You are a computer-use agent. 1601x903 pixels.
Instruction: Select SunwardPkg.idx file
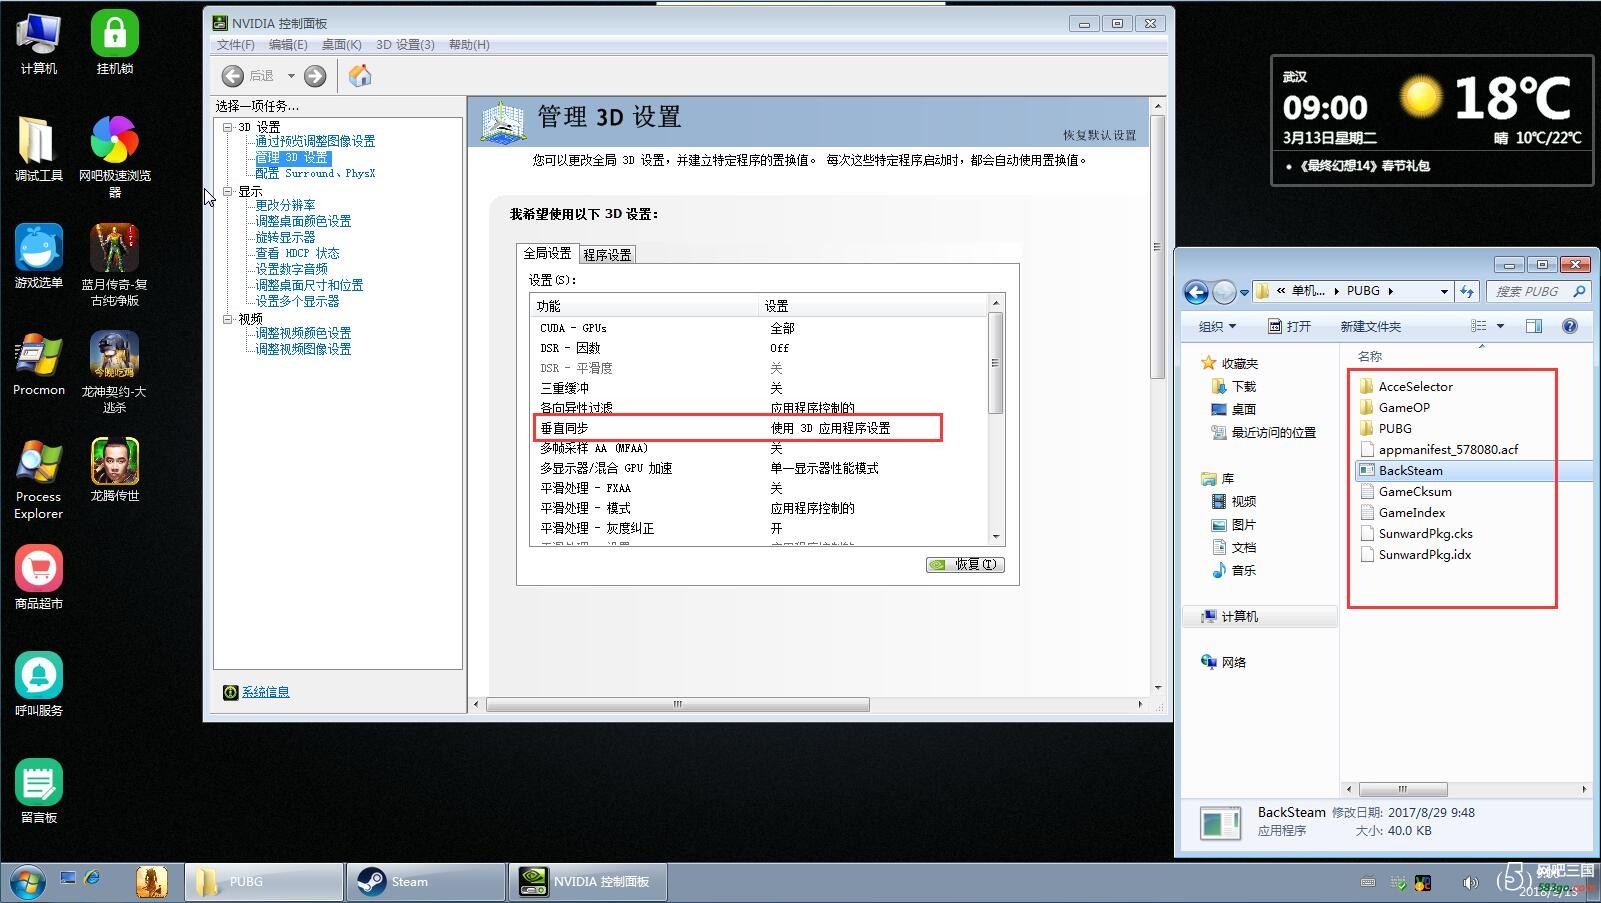[x=1415, y=555]
